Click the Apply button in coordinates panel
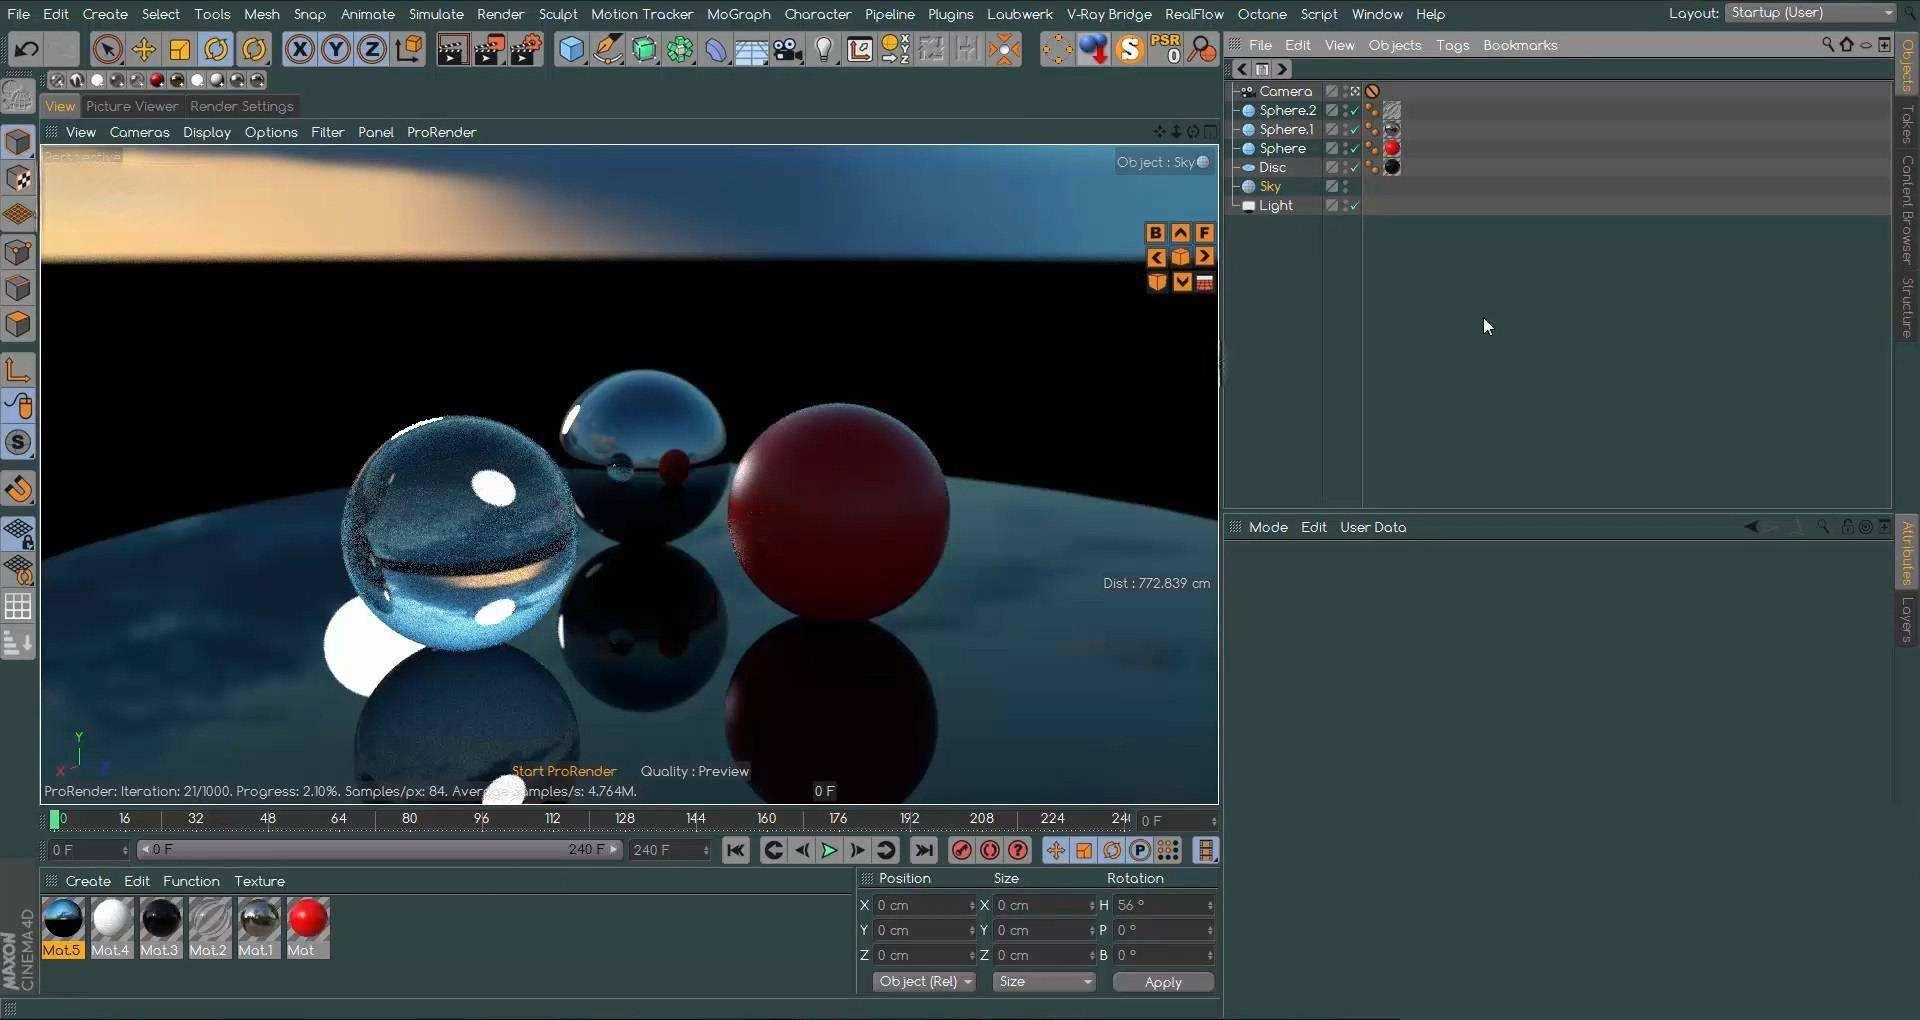The image size is (1920, 1020). click(x=1162, y=983)
